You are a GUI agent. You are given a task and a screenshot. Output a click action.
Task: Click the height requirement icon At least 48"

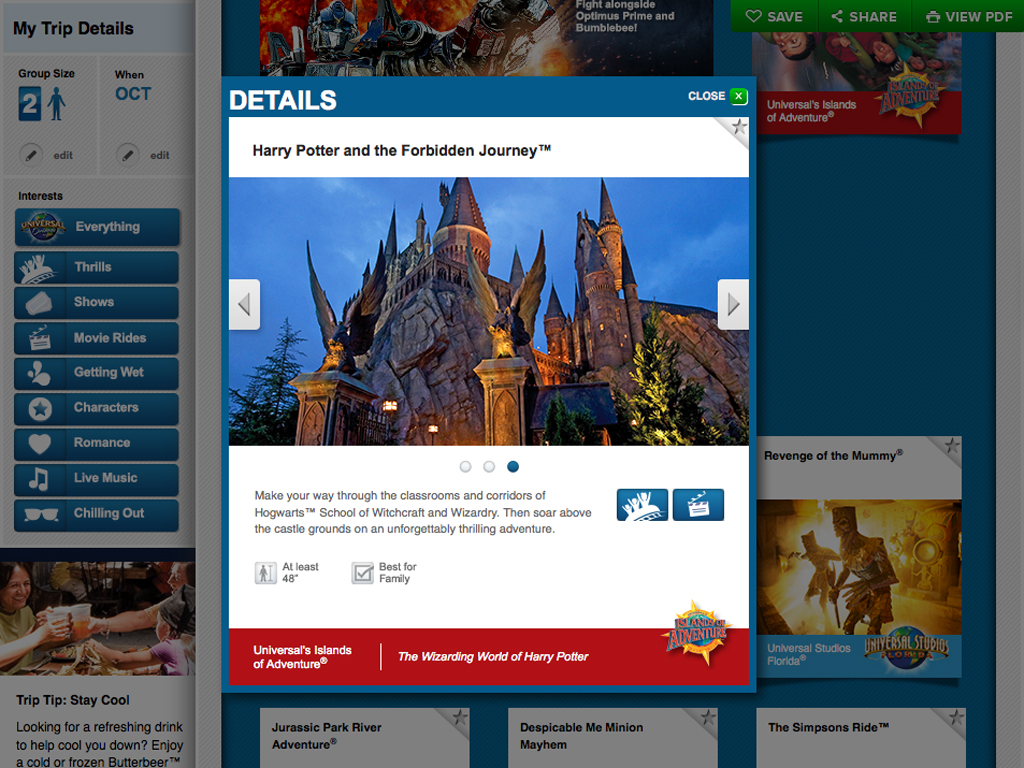pos(265,573)
